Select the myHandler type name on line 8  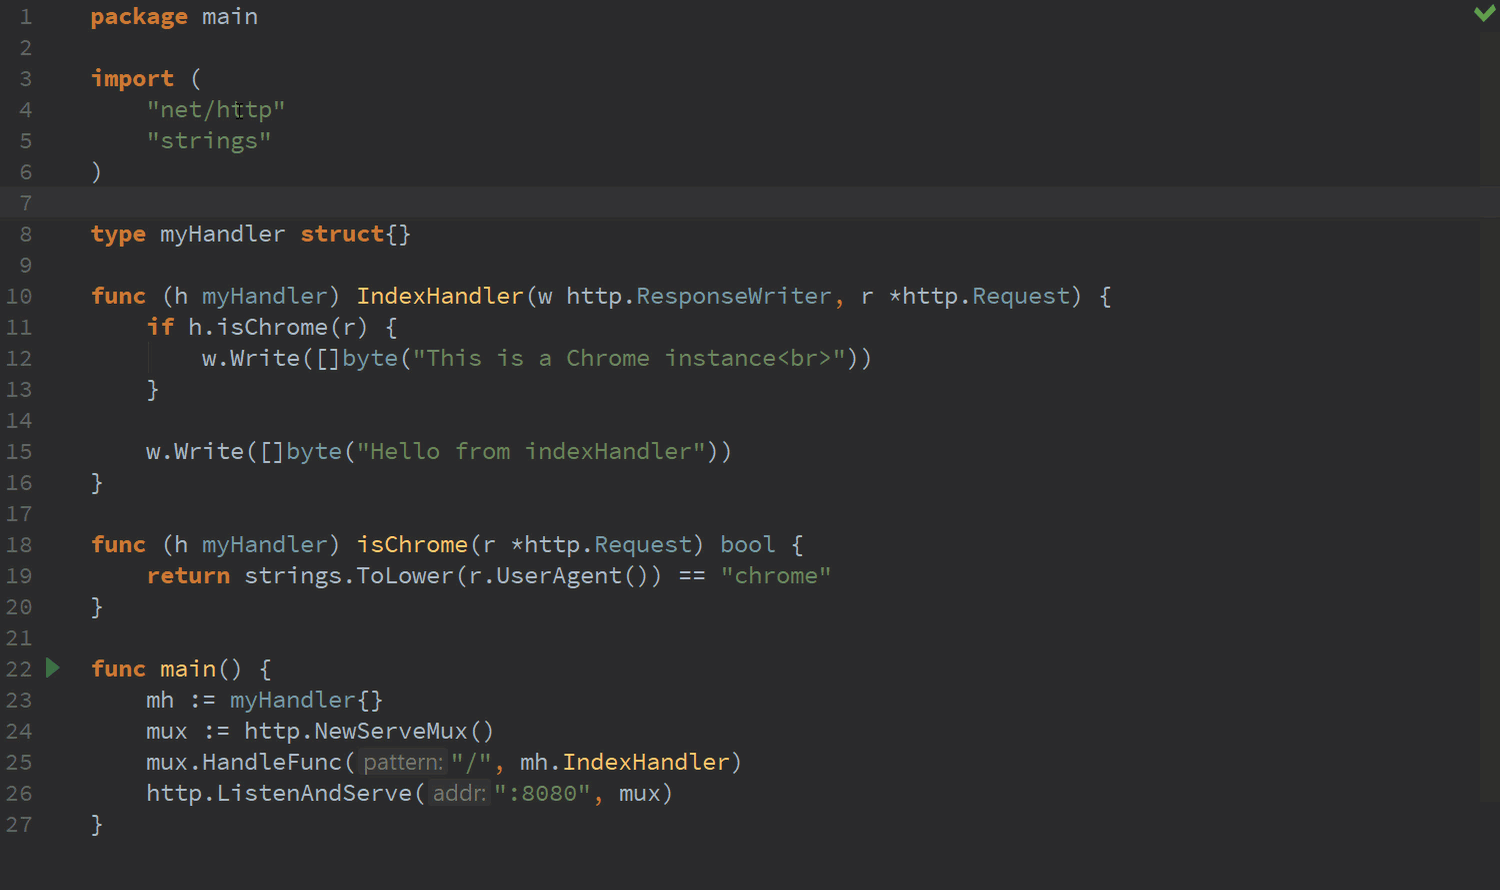click(222, 234)
